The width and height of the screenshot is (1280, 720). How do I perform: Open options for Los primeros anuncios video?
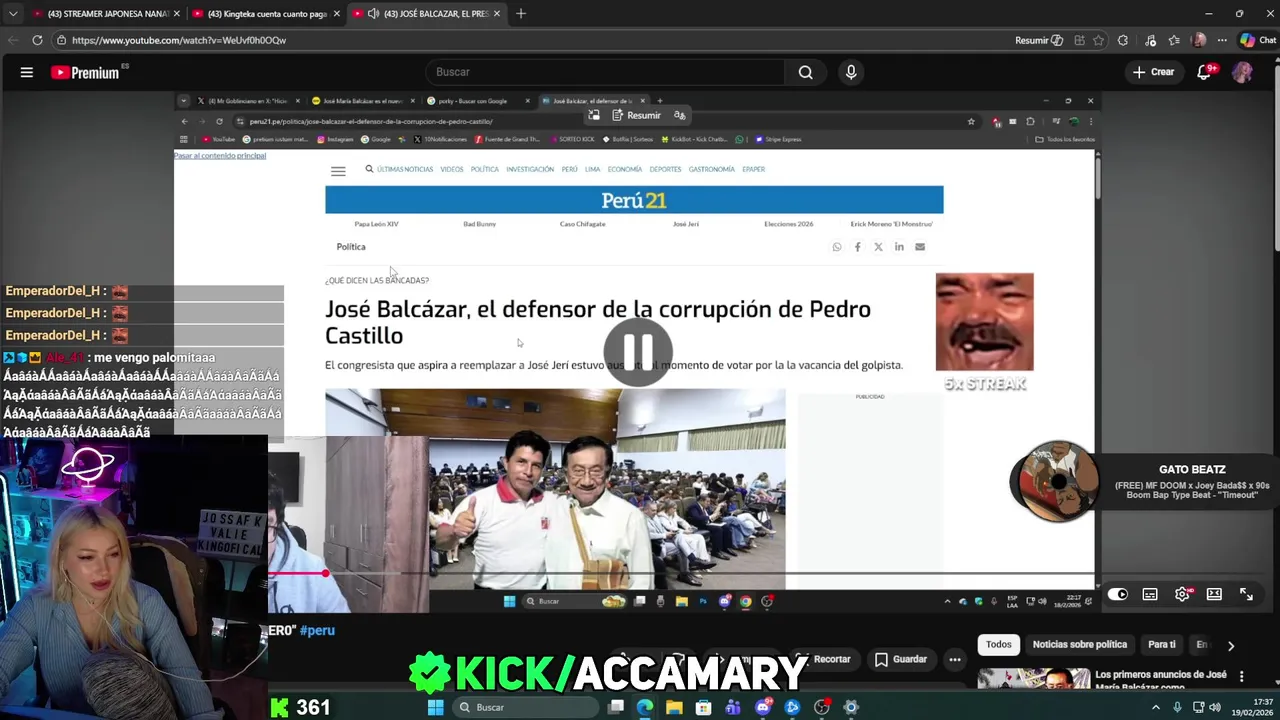[x=1242, y=676]
